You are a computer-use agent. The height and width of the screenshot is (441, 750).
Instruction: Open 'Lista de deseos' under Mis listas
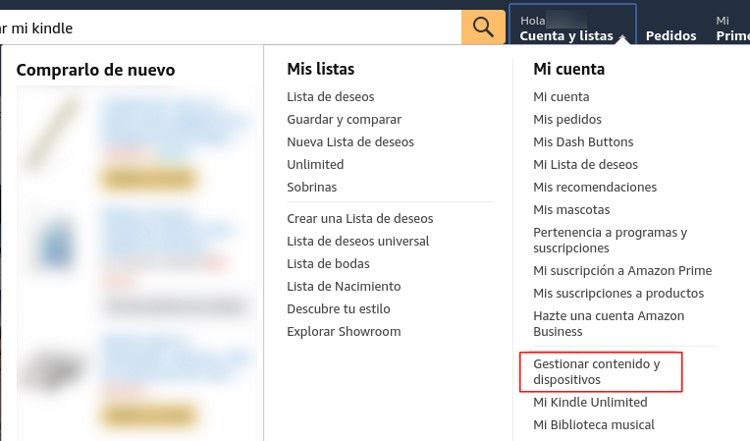[x=331, y=97]
